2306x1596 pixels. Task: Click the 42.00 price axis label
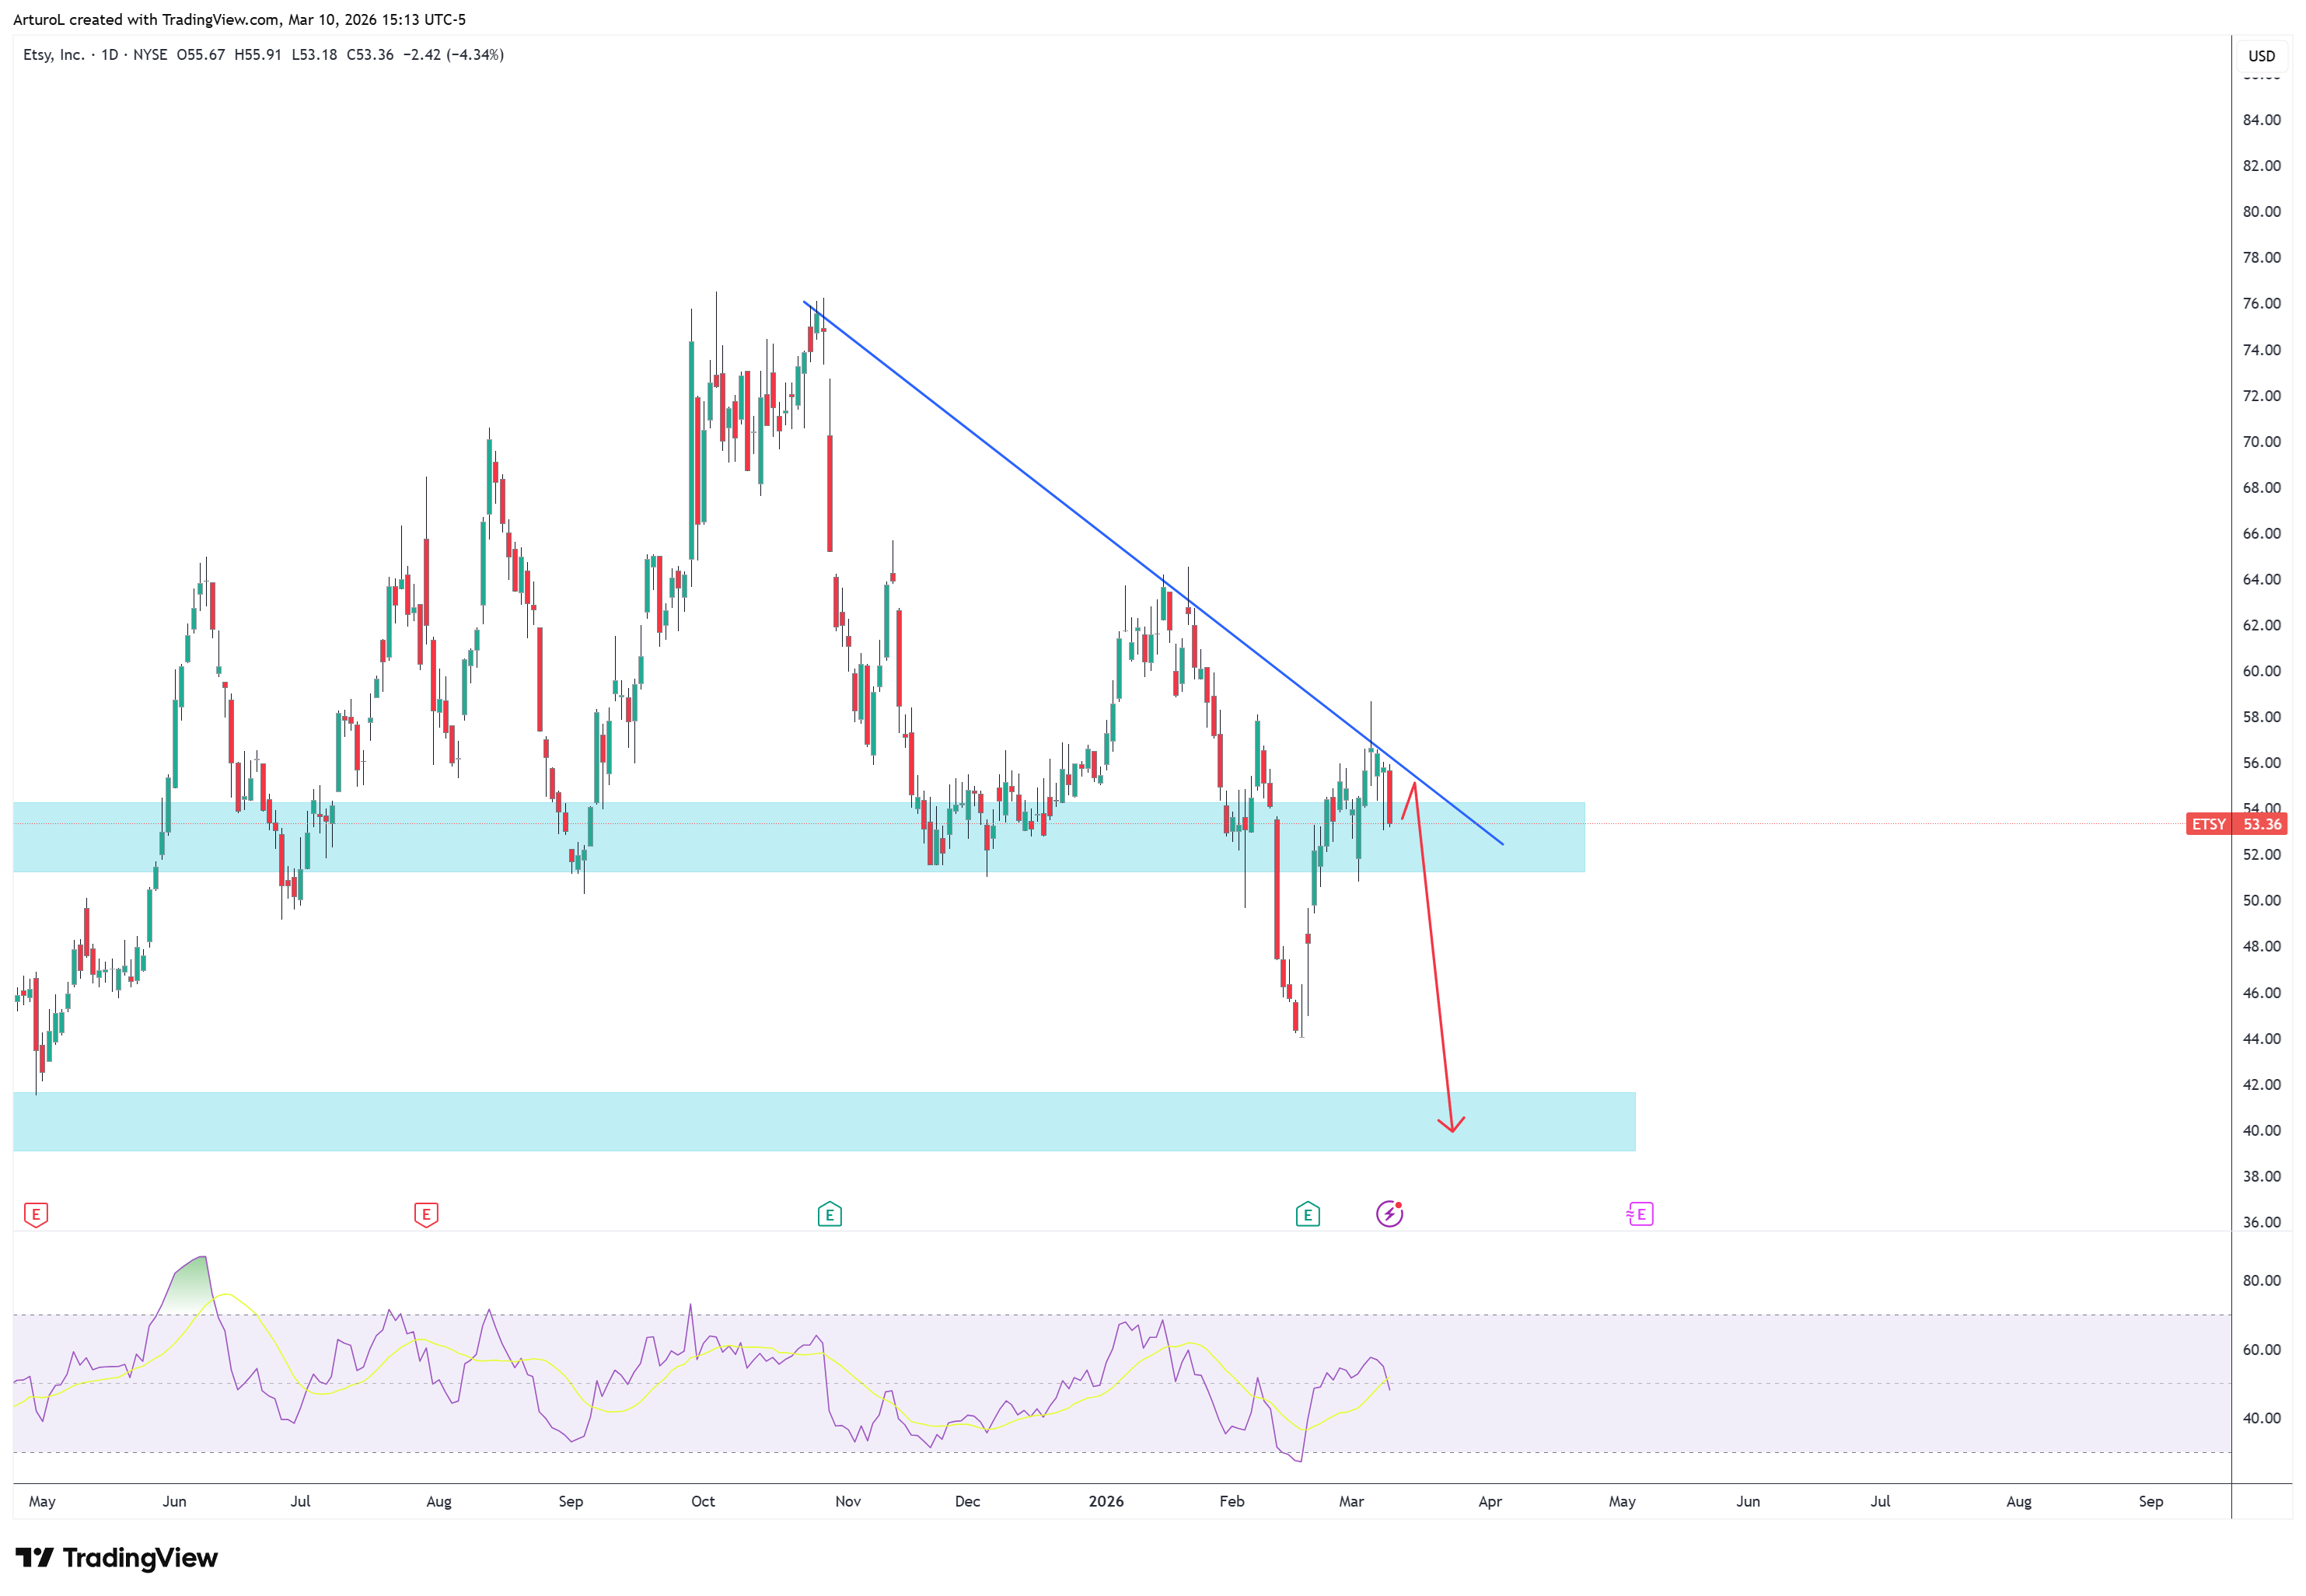(x=2262, y=1085)
